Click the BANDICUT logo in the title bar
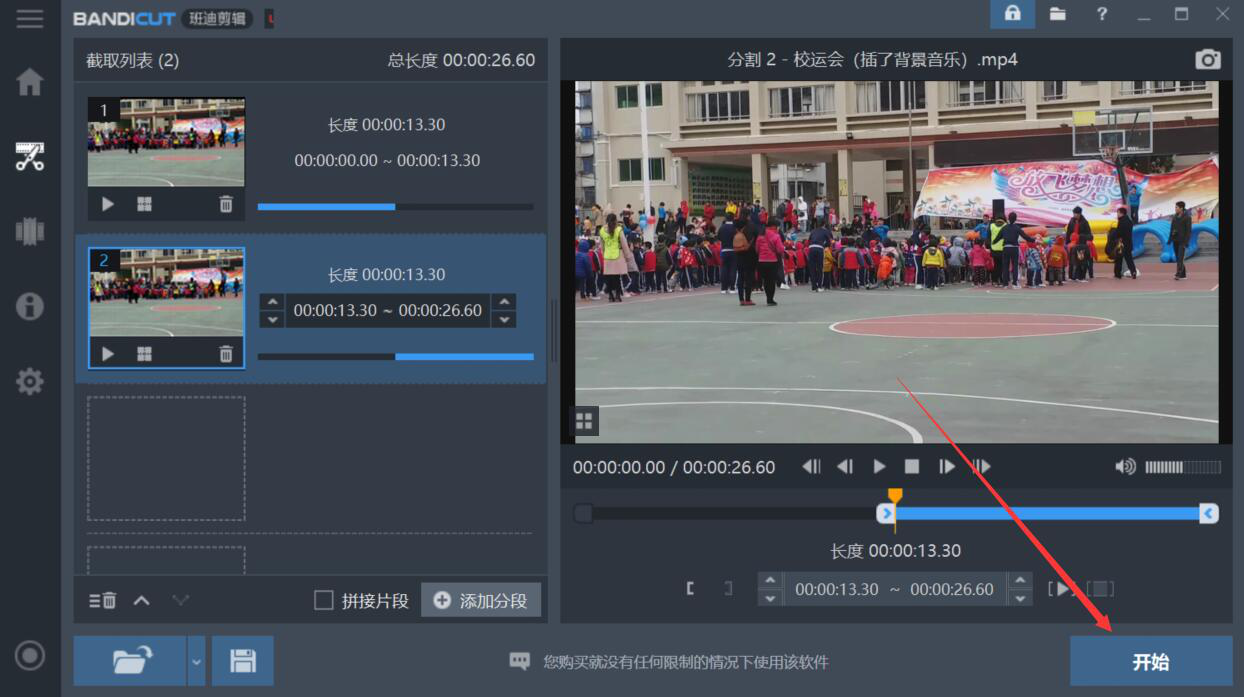This screenshot has height=697, width=1244. pyautogui.click(x=124, y=19)
